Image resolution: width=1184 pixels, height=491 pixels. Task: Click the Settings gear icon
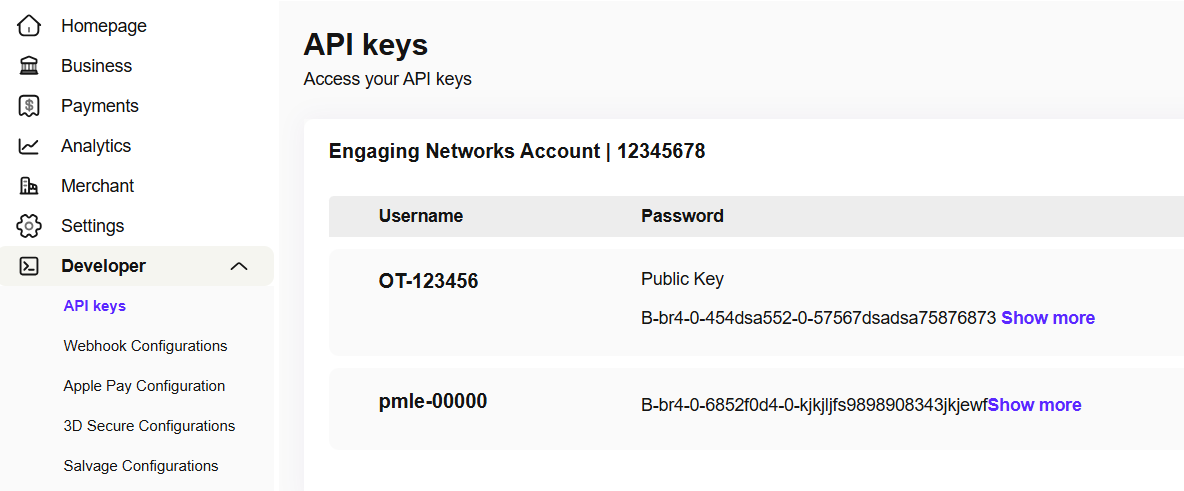click(x=29, y=226)
